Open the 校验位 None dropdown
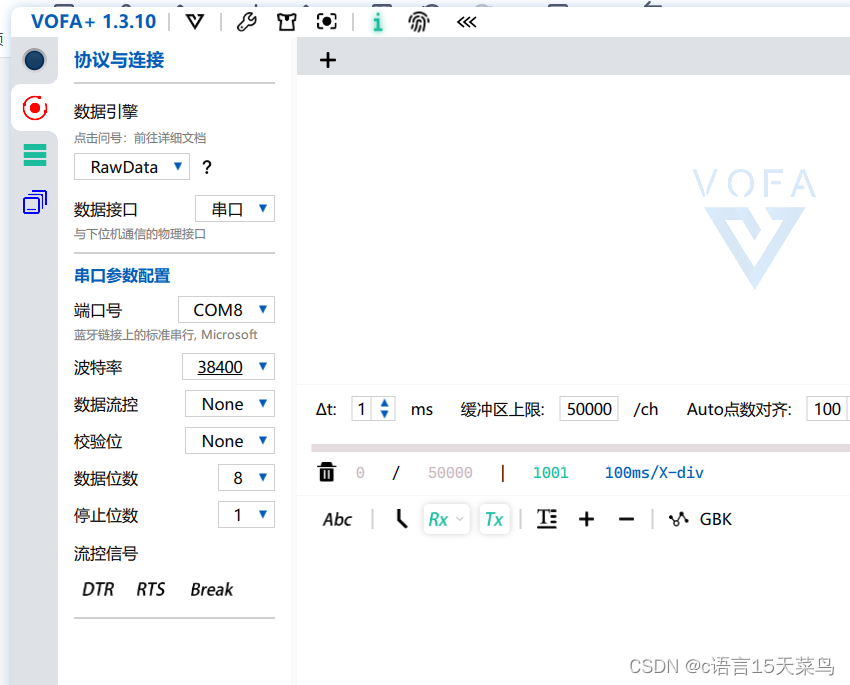850x685 pixels. [230, 441]
